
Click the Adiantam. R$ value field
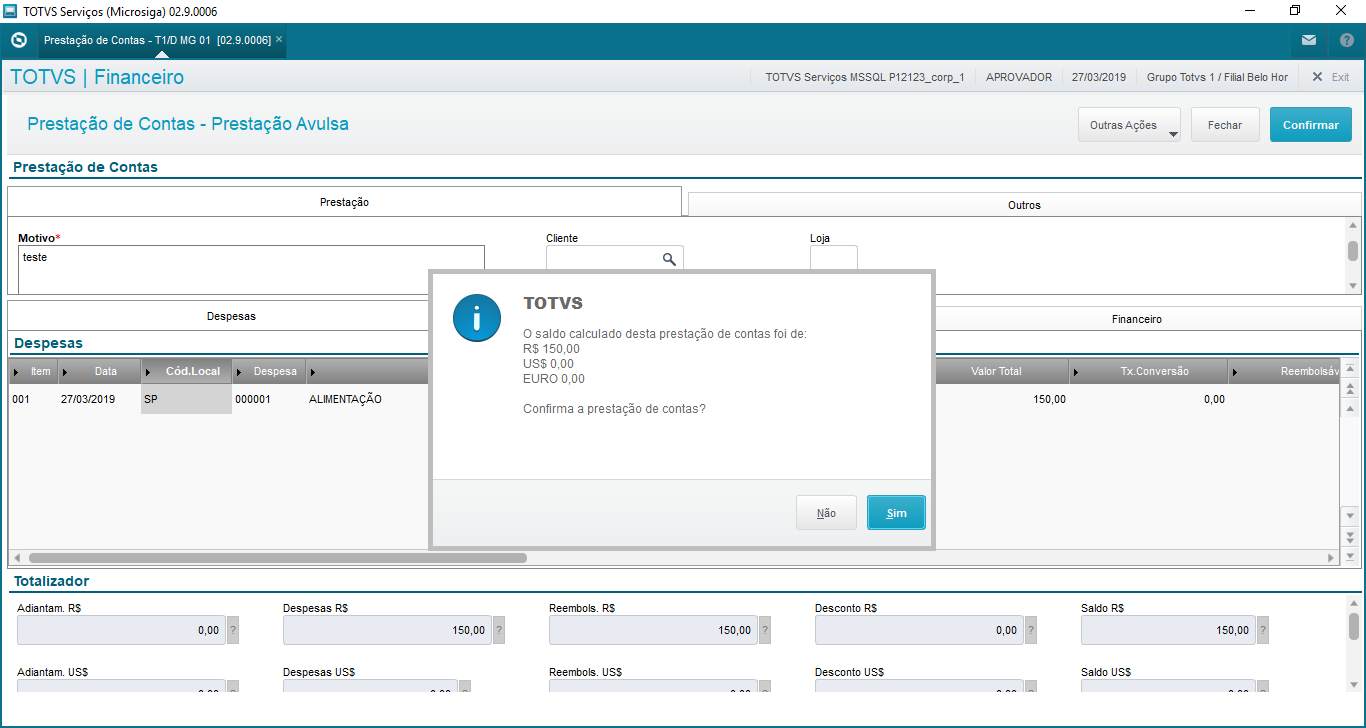121,630
